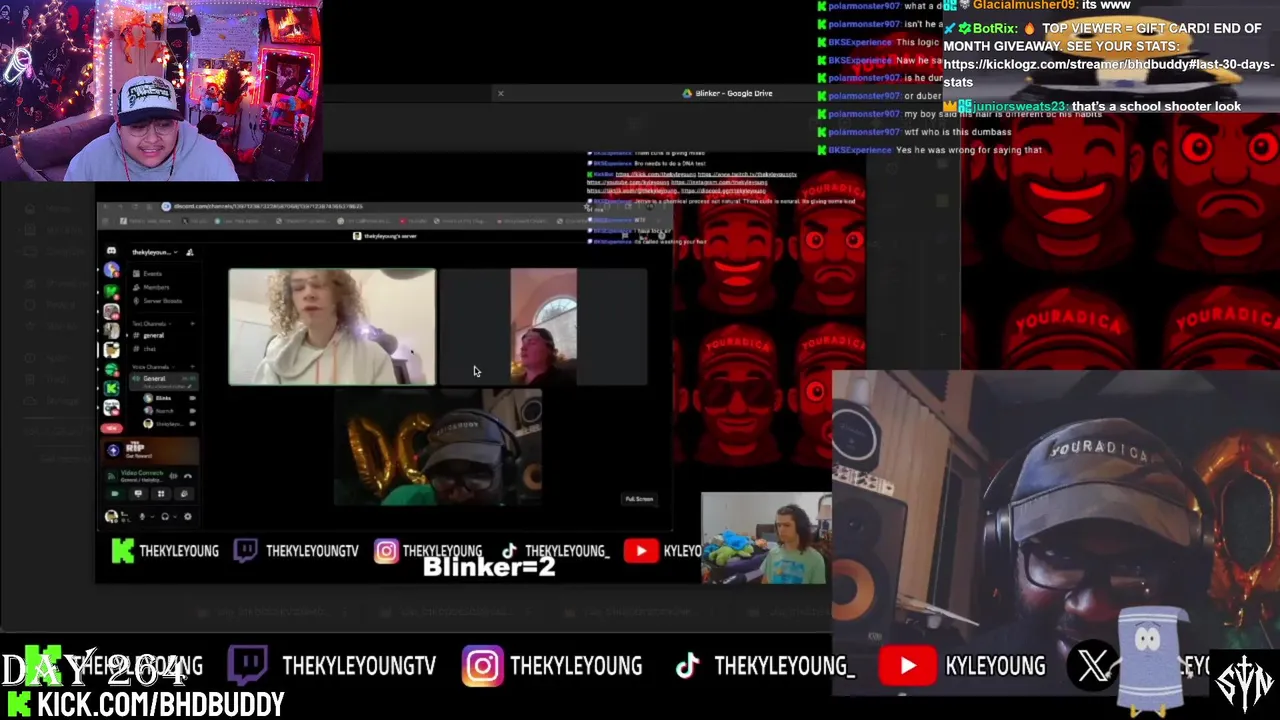Click the user avatar in Discord user panel
Image resolution: width=1280 pixels, height=720 pixels.
(109, 516)
